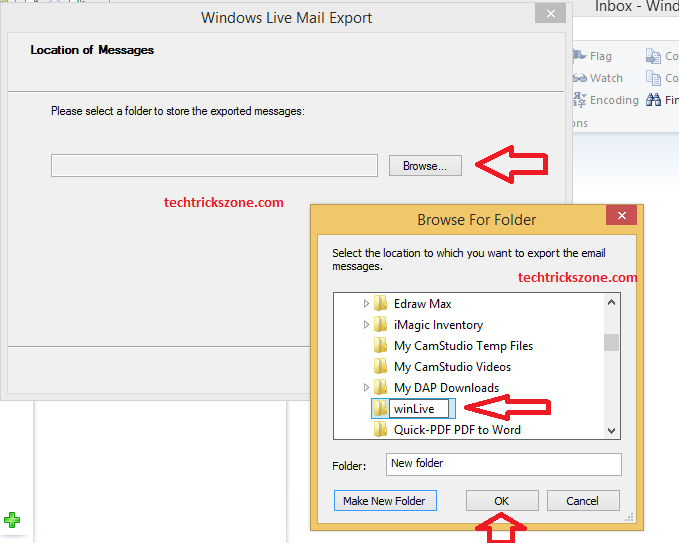Close the Browse For Folder dialog
The width and height of the screenshot is (679, 543).
pos(621,215)
